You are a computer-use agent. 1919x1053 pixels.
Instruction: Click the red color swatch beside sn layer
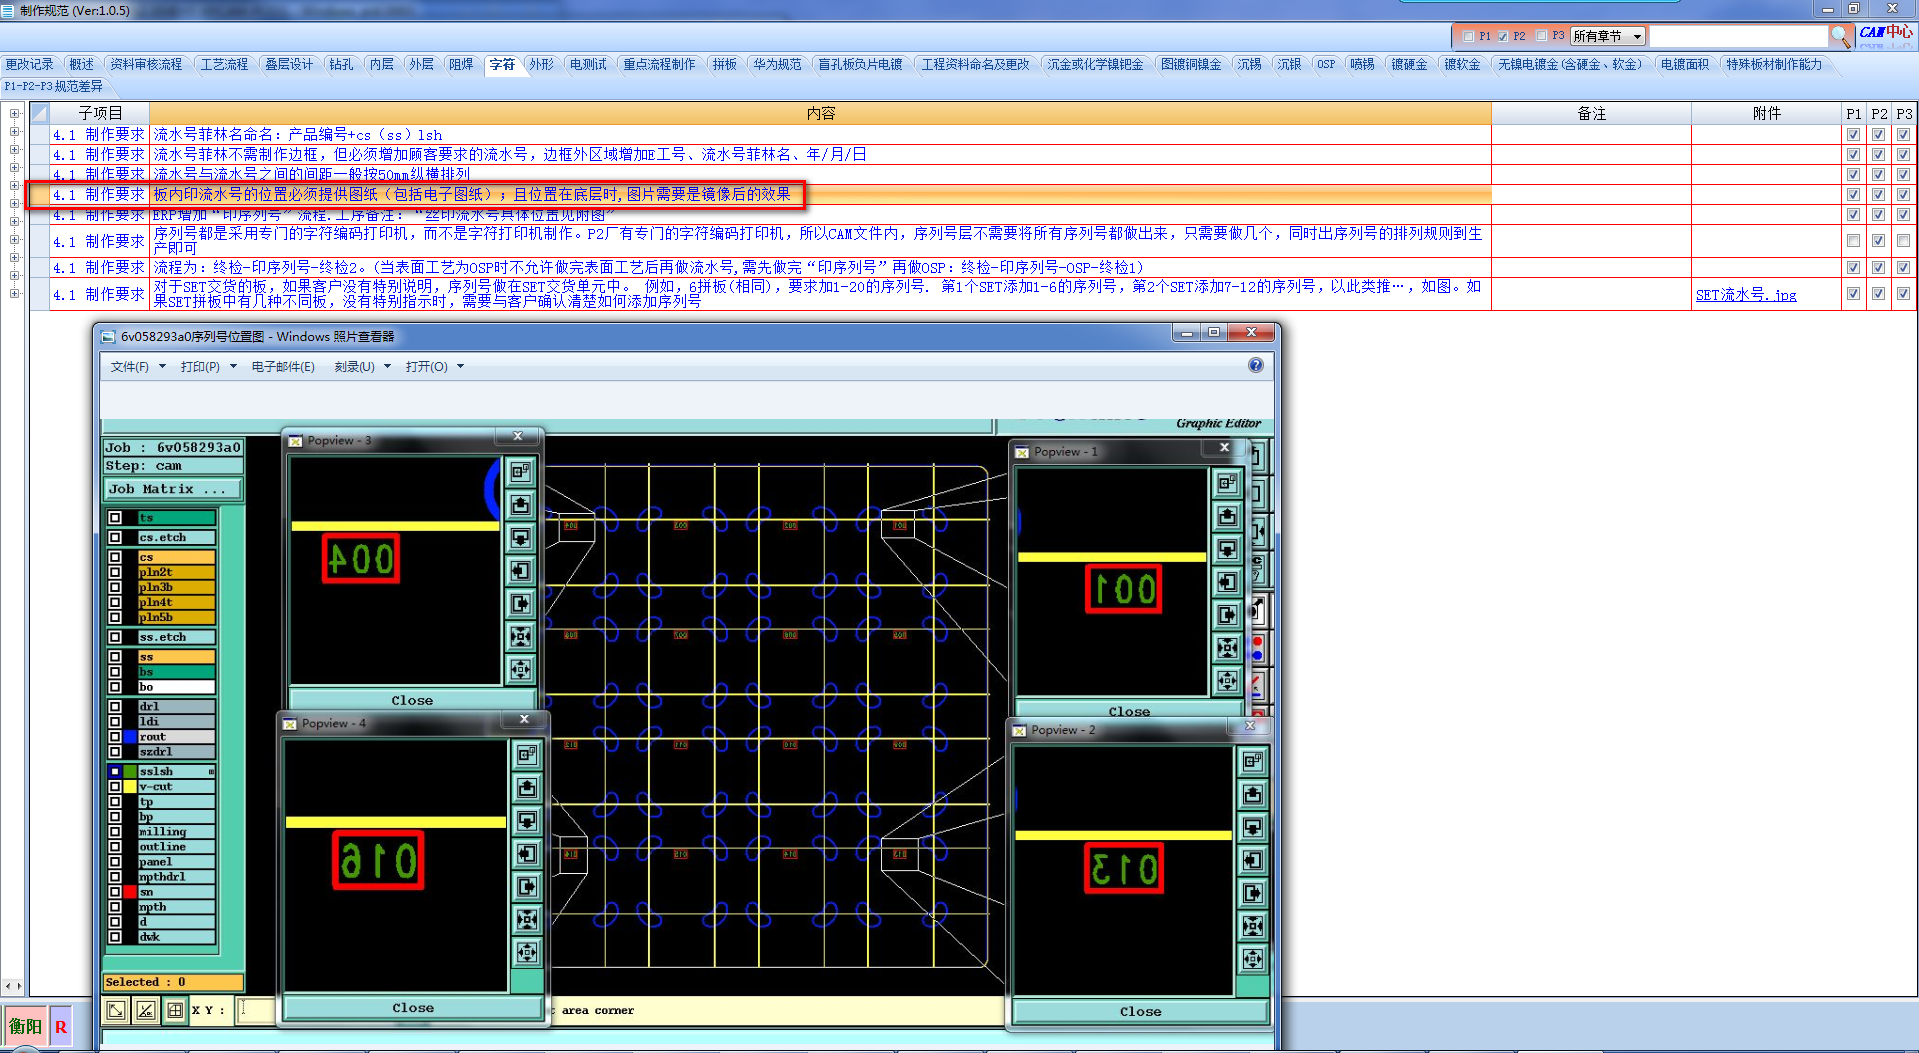(x=129, y=892)
